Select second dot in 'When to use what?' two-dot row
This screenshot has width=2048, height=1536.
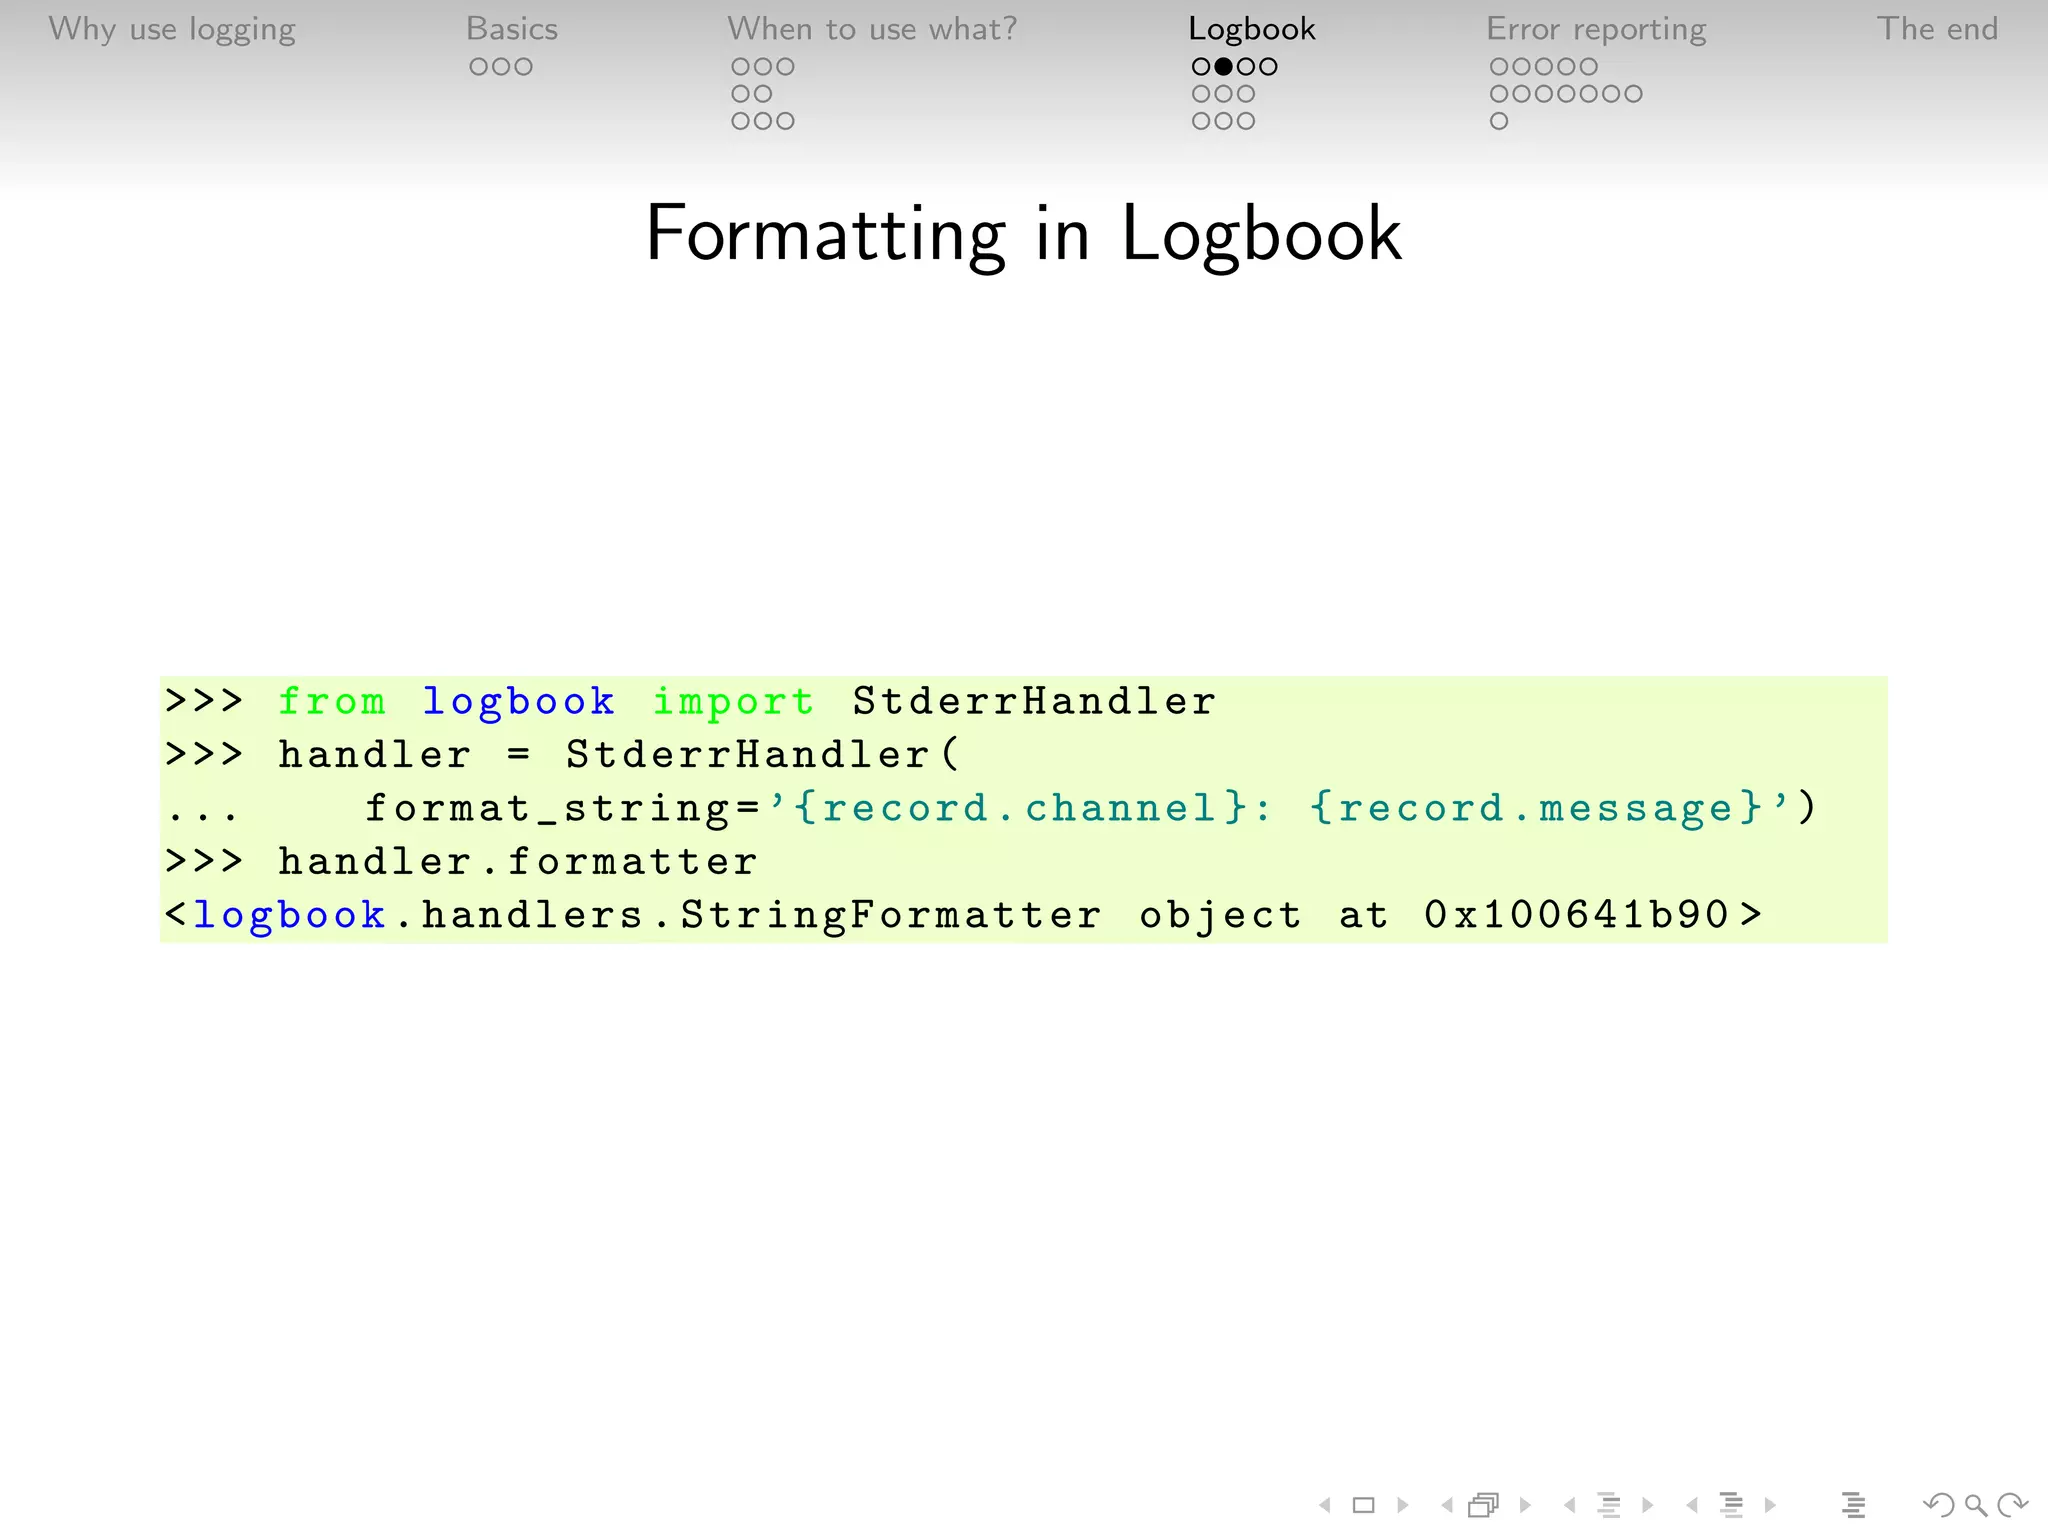[763, 94]
